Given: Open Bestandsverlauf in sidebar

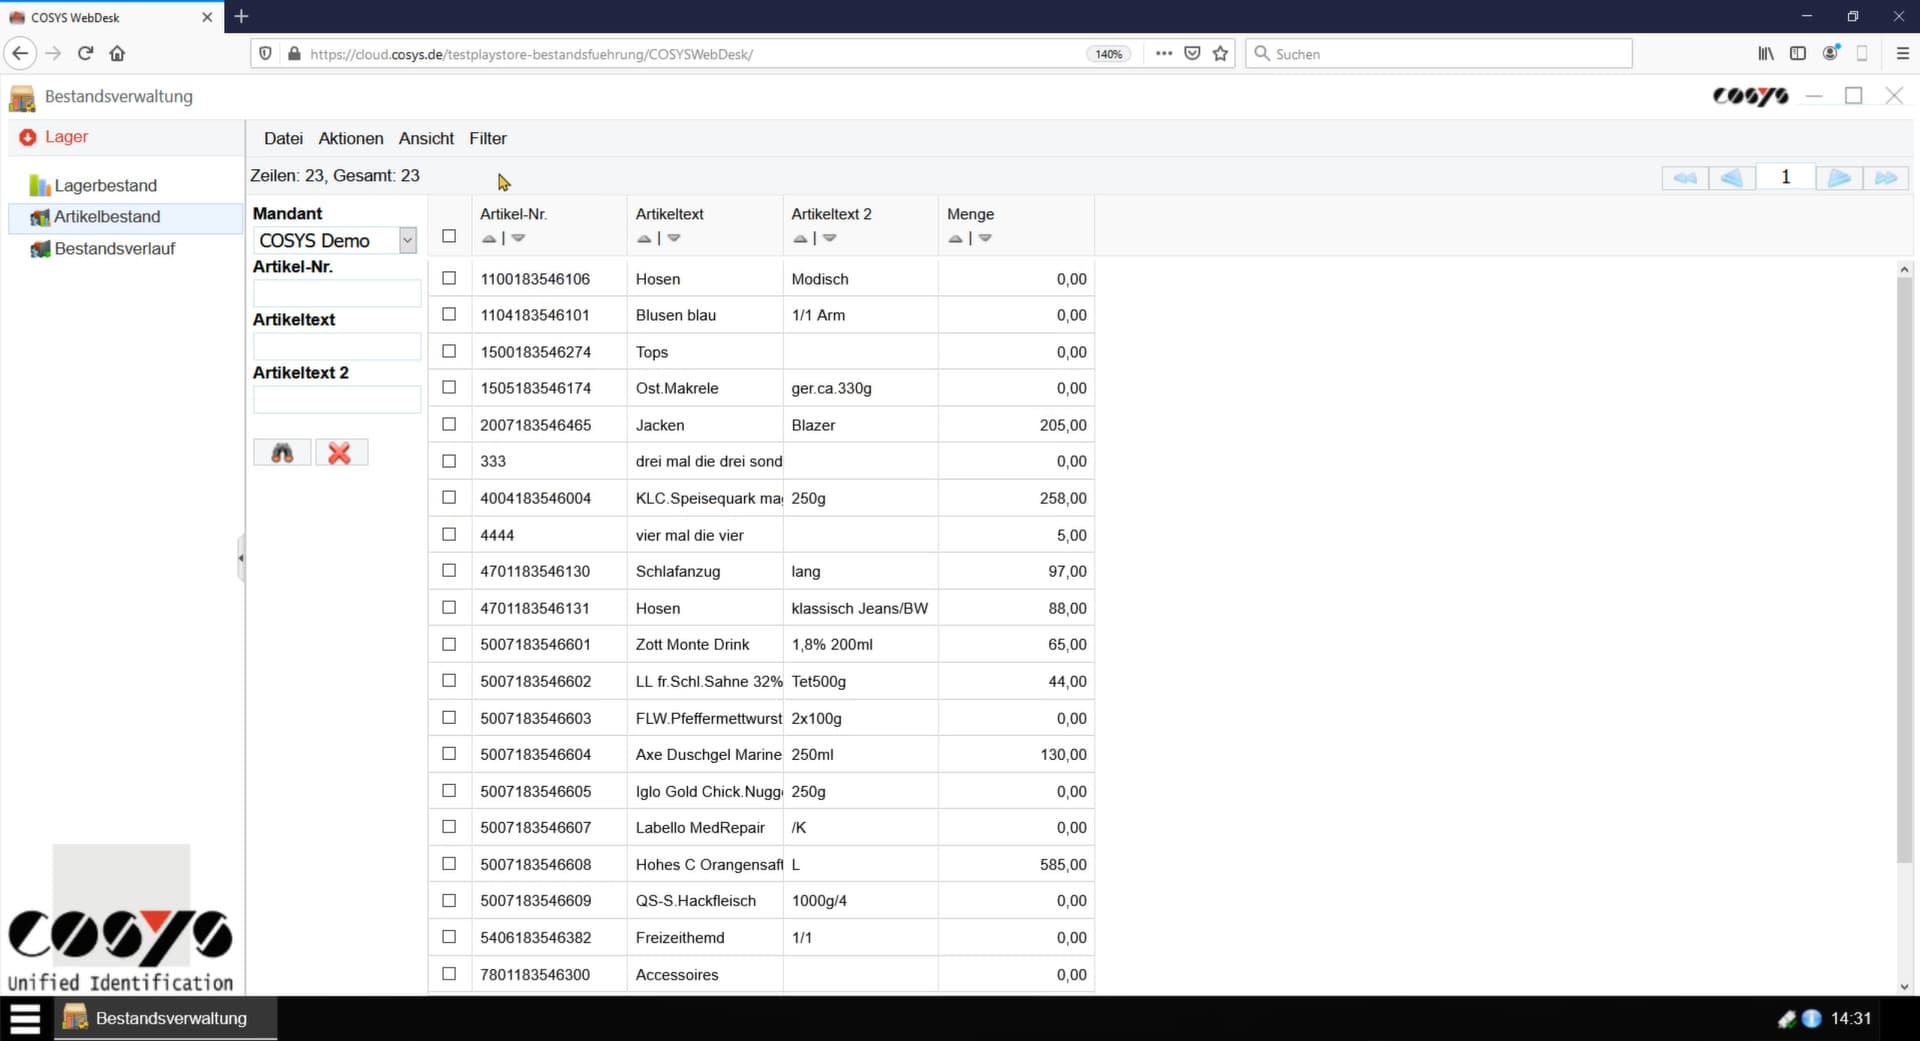Looking at the screenshot, I should point(115,248).
